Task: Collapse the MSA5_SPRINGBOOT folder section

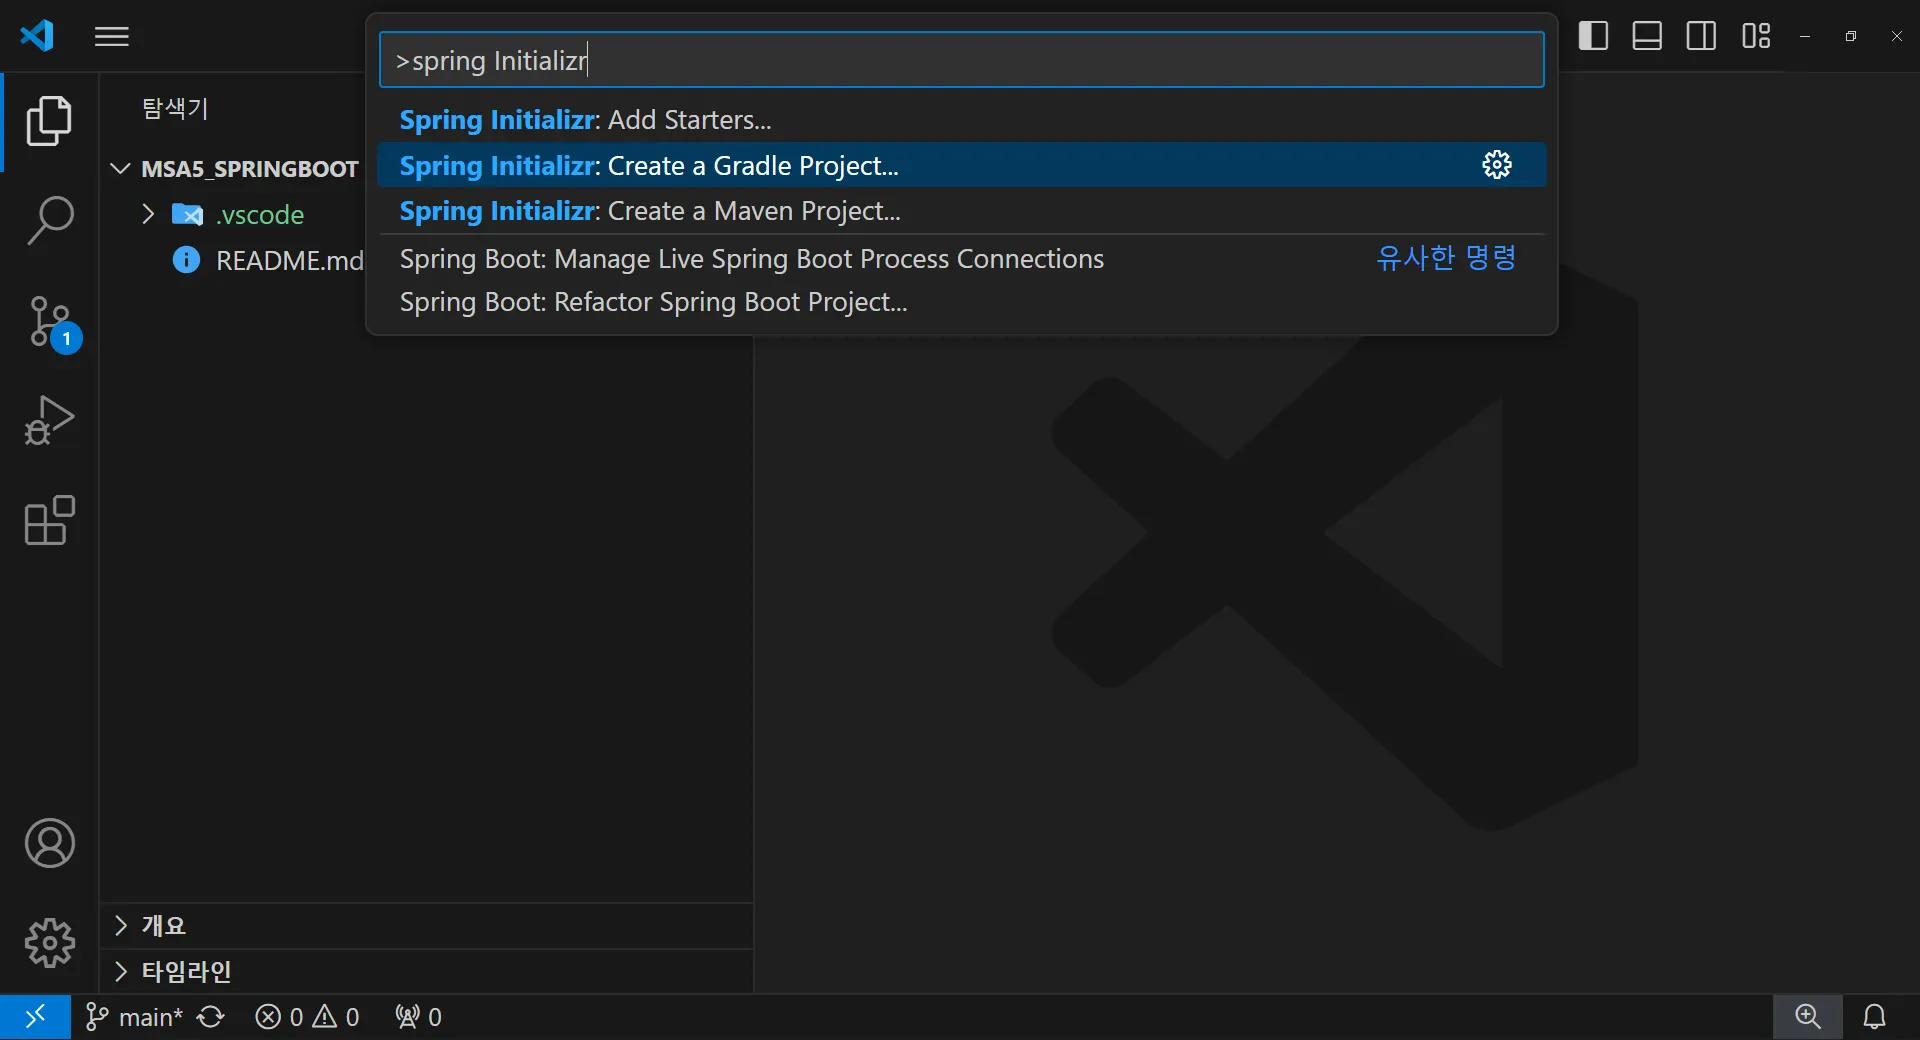Action: pyautogui.click(x=236, y=168)
